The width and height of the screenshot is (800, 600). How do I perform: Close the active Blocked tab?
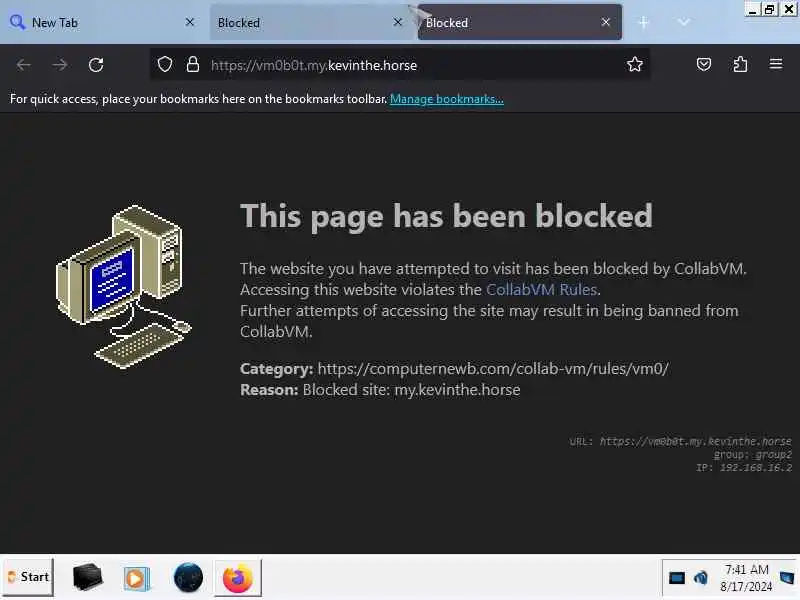tap(606, 22)
